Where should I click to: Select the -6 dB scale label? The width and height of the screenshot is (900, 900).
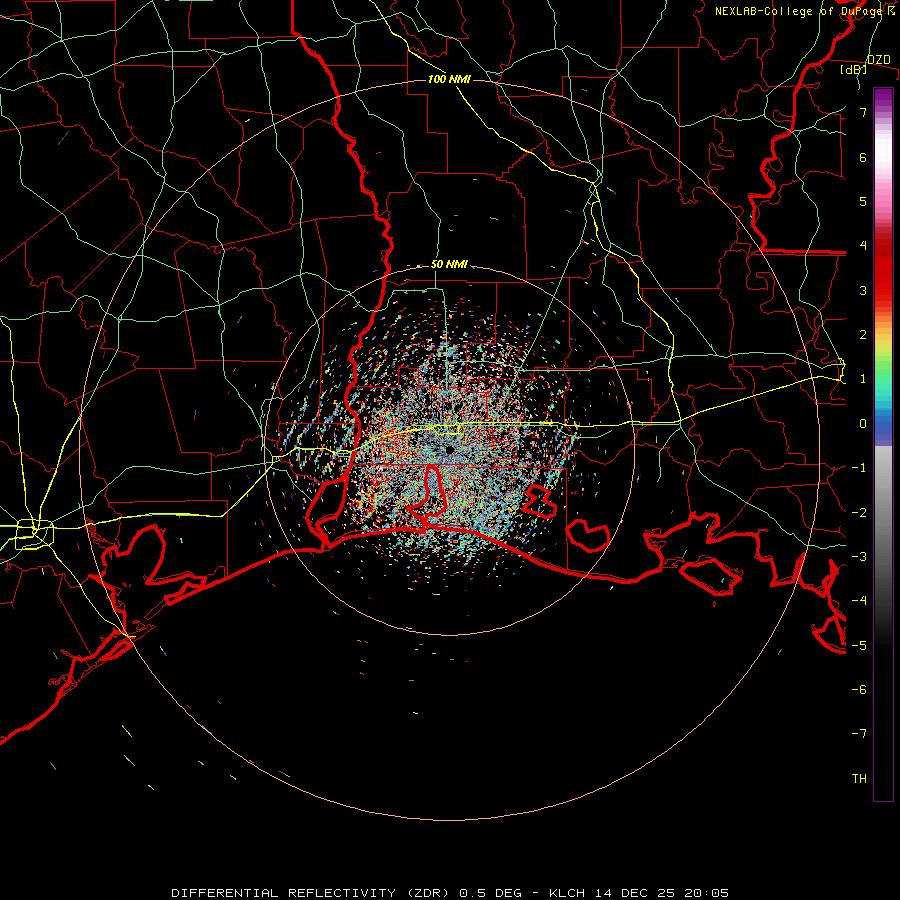pyautogui.click(x=859, y=689)
